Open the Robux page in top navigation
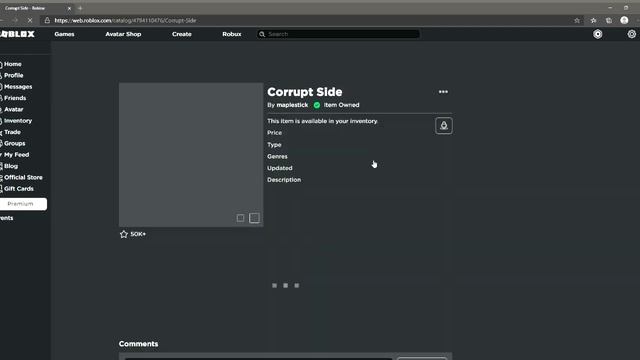 (x=232, y=34)
